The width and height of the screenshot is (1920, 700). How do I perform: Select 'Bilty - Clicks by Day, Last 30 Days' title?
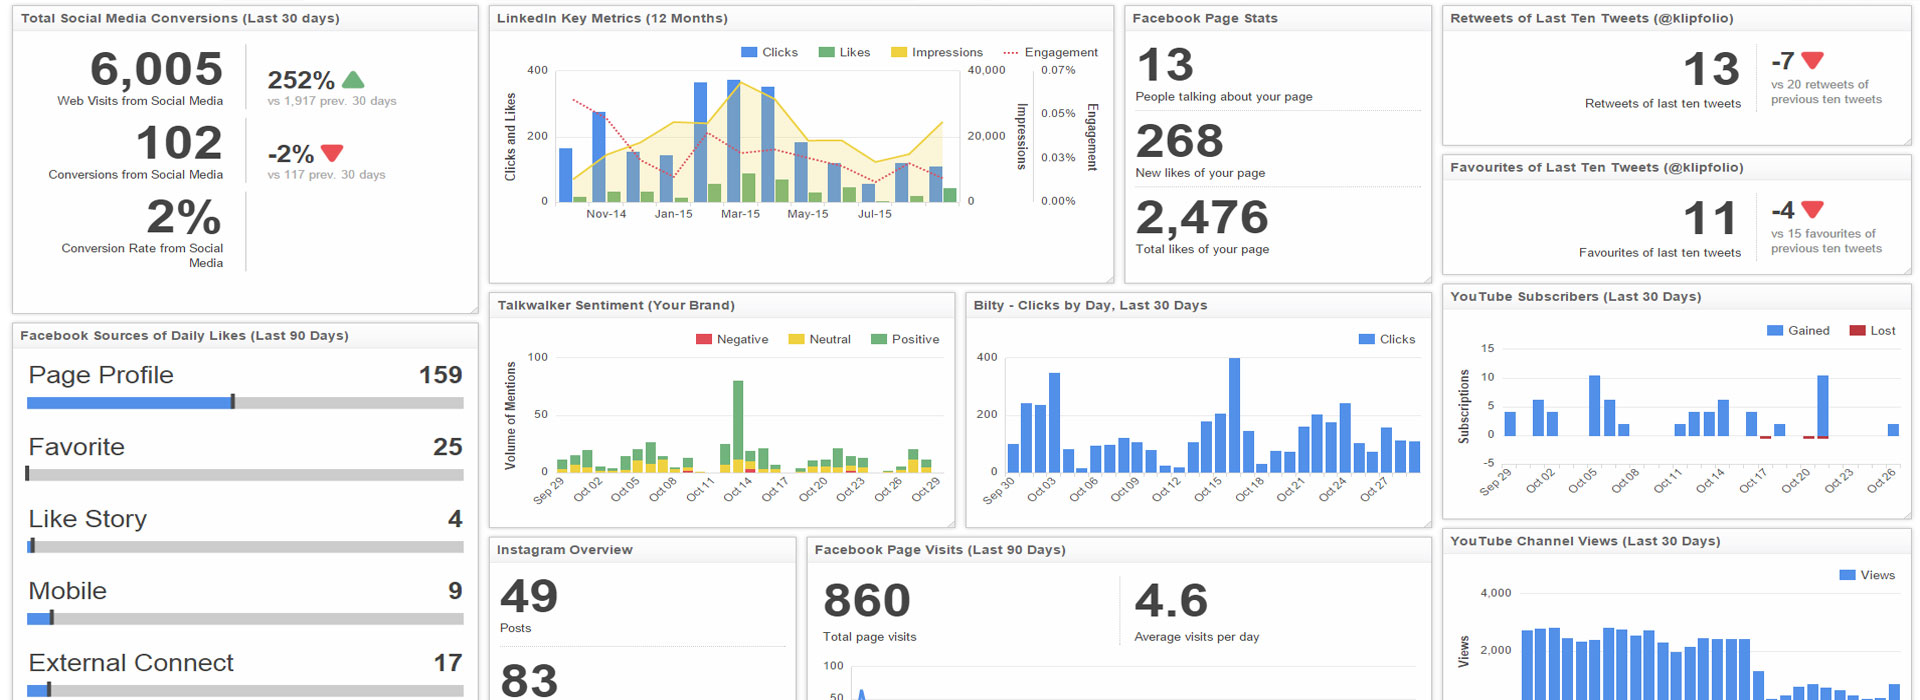(1090, 305)
